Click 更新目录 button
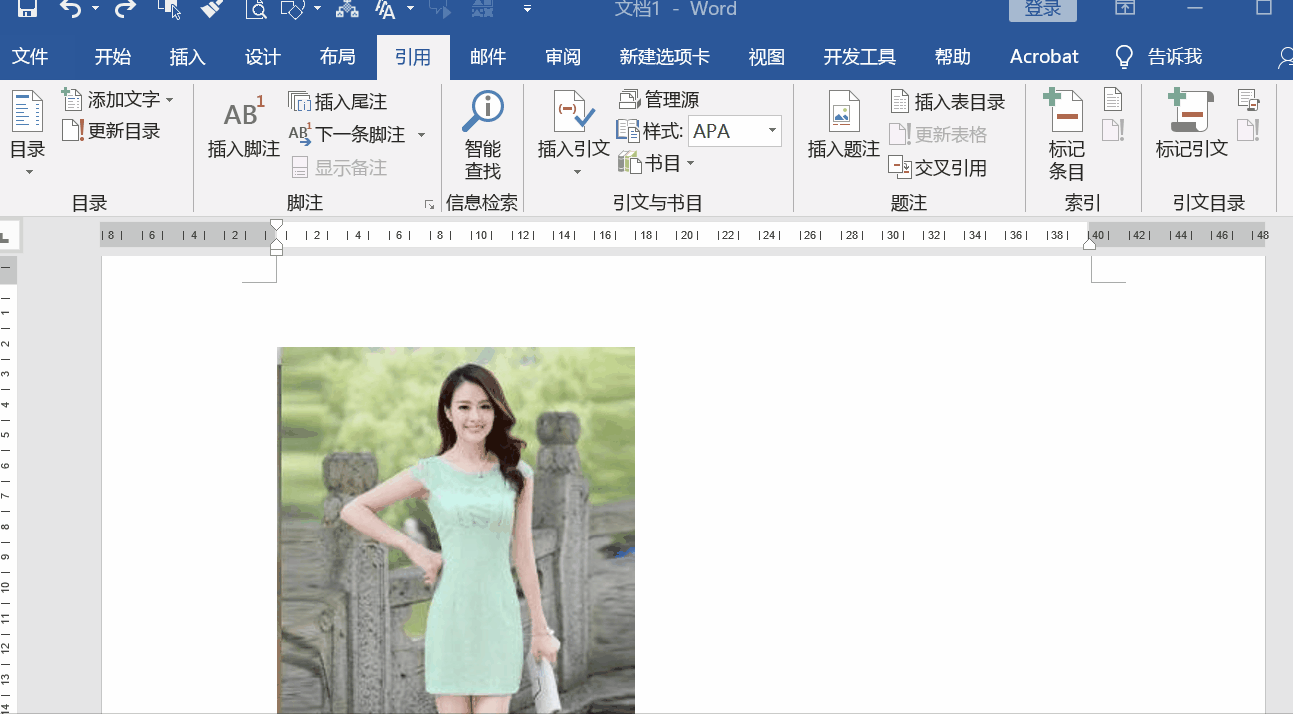Viewport: 1293px width, 714px height. (111, 131)
